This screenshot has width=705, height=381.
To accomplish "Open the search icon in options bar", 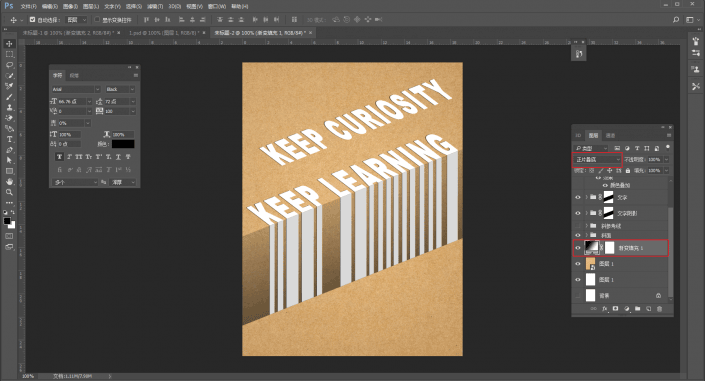I will pyautogui.click(x=676, y=20).
